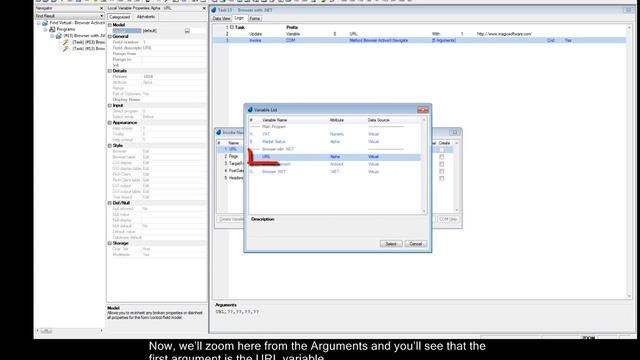Image resolution: width=640 pixels, height=360 pixels.
Task: Click the Programs icon in Navigator tree
Action: tap(52, 29)
